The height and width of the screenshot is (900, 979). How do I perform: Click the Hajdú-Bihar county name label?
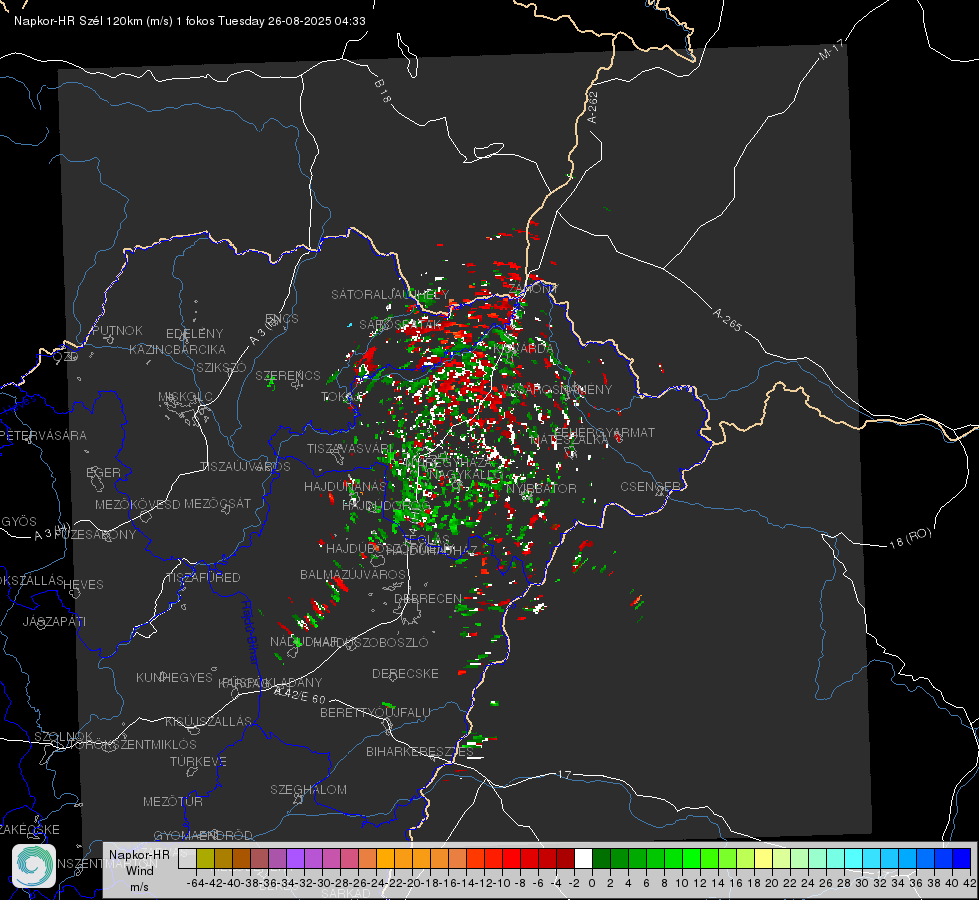(250, 632)
